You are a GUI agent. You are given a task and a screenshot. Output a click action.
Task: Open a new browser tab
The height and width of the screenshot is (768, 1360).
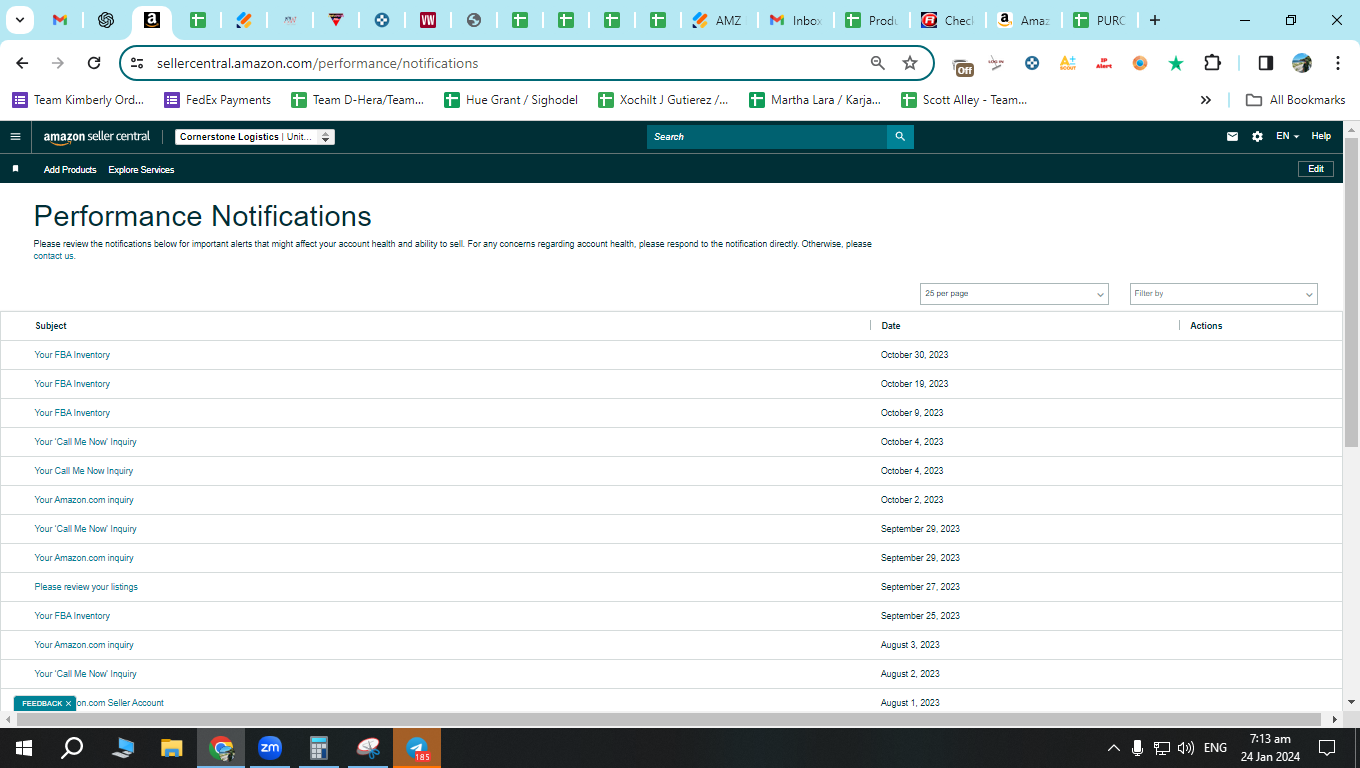click(x=1155, y=20)
